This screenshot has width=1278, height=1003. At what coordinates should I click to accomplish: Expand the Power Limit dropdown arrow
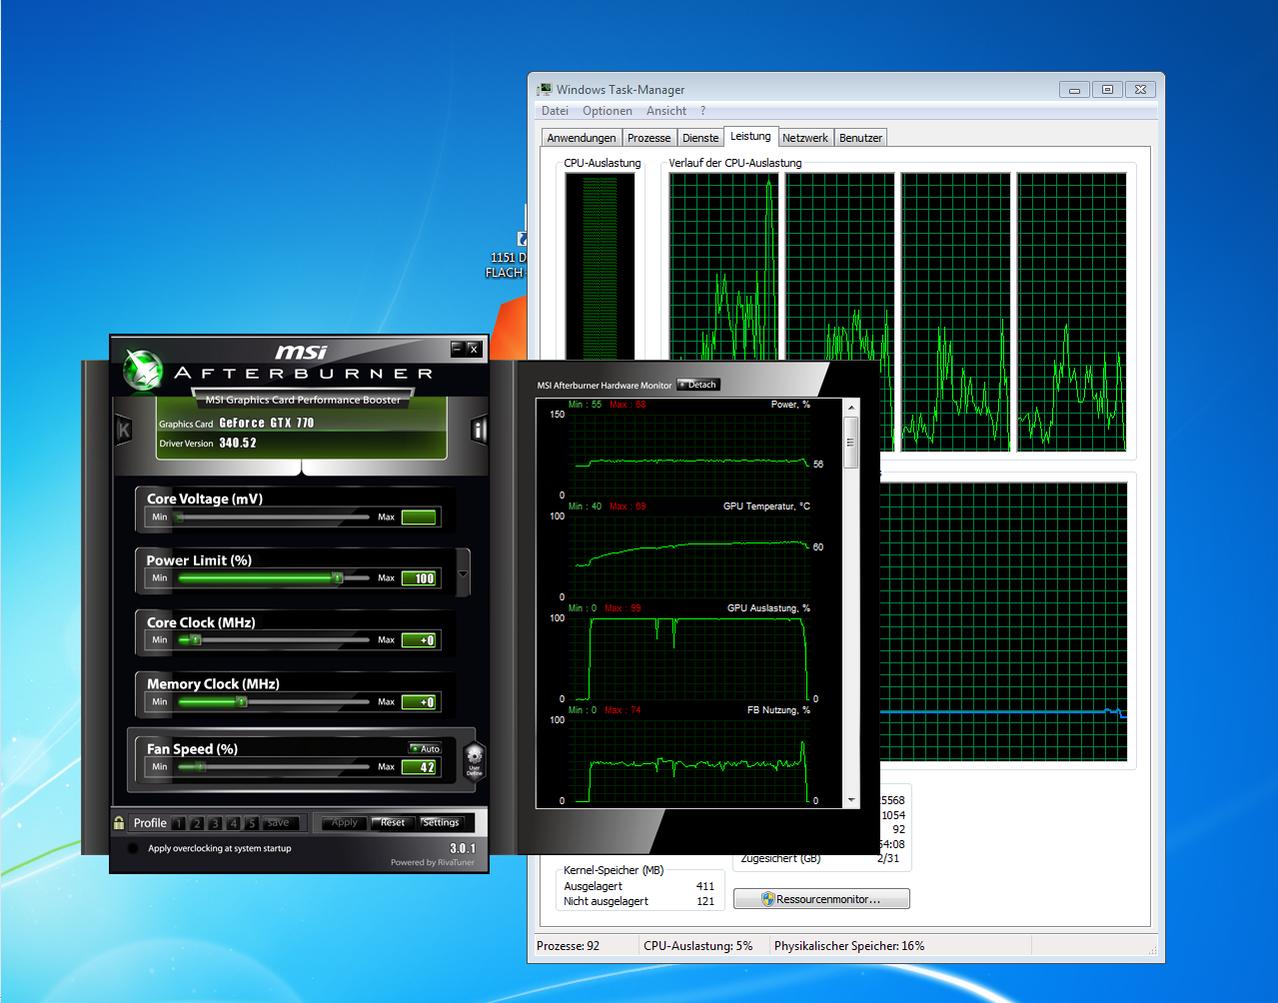pyautogui.click(x=463, y=574)
